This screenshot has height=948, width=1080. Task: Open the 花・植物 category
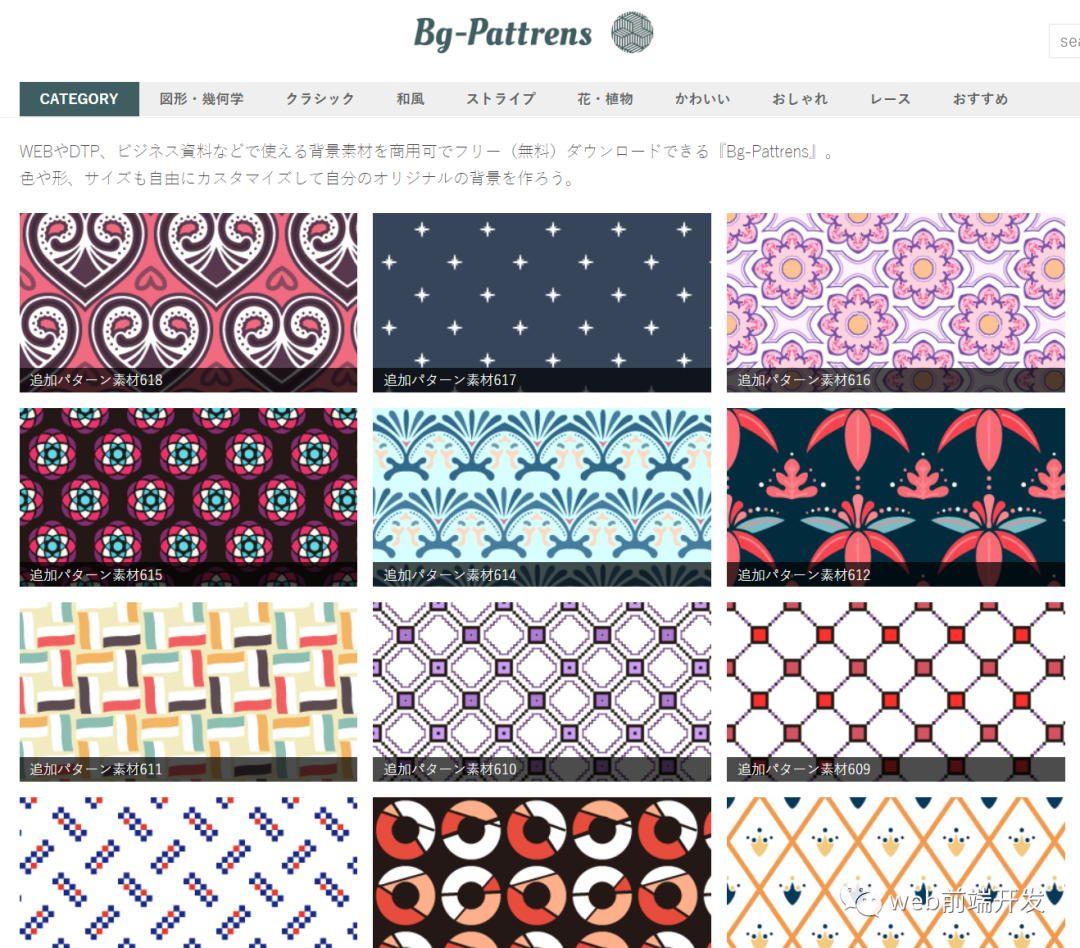click(x=605, y=99)
